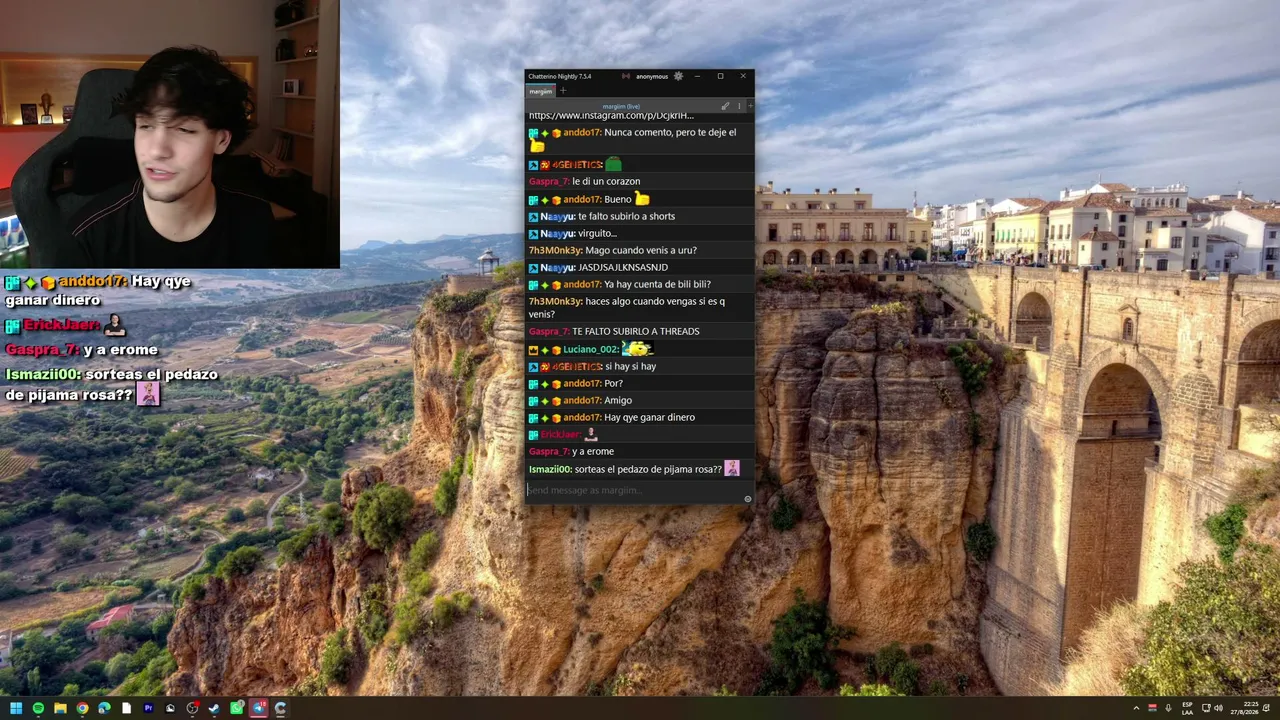Viewport: 1280px width, 720px height.
Task: Click anddo17 on the 'Amigo' message
Action: pos(582,400)
